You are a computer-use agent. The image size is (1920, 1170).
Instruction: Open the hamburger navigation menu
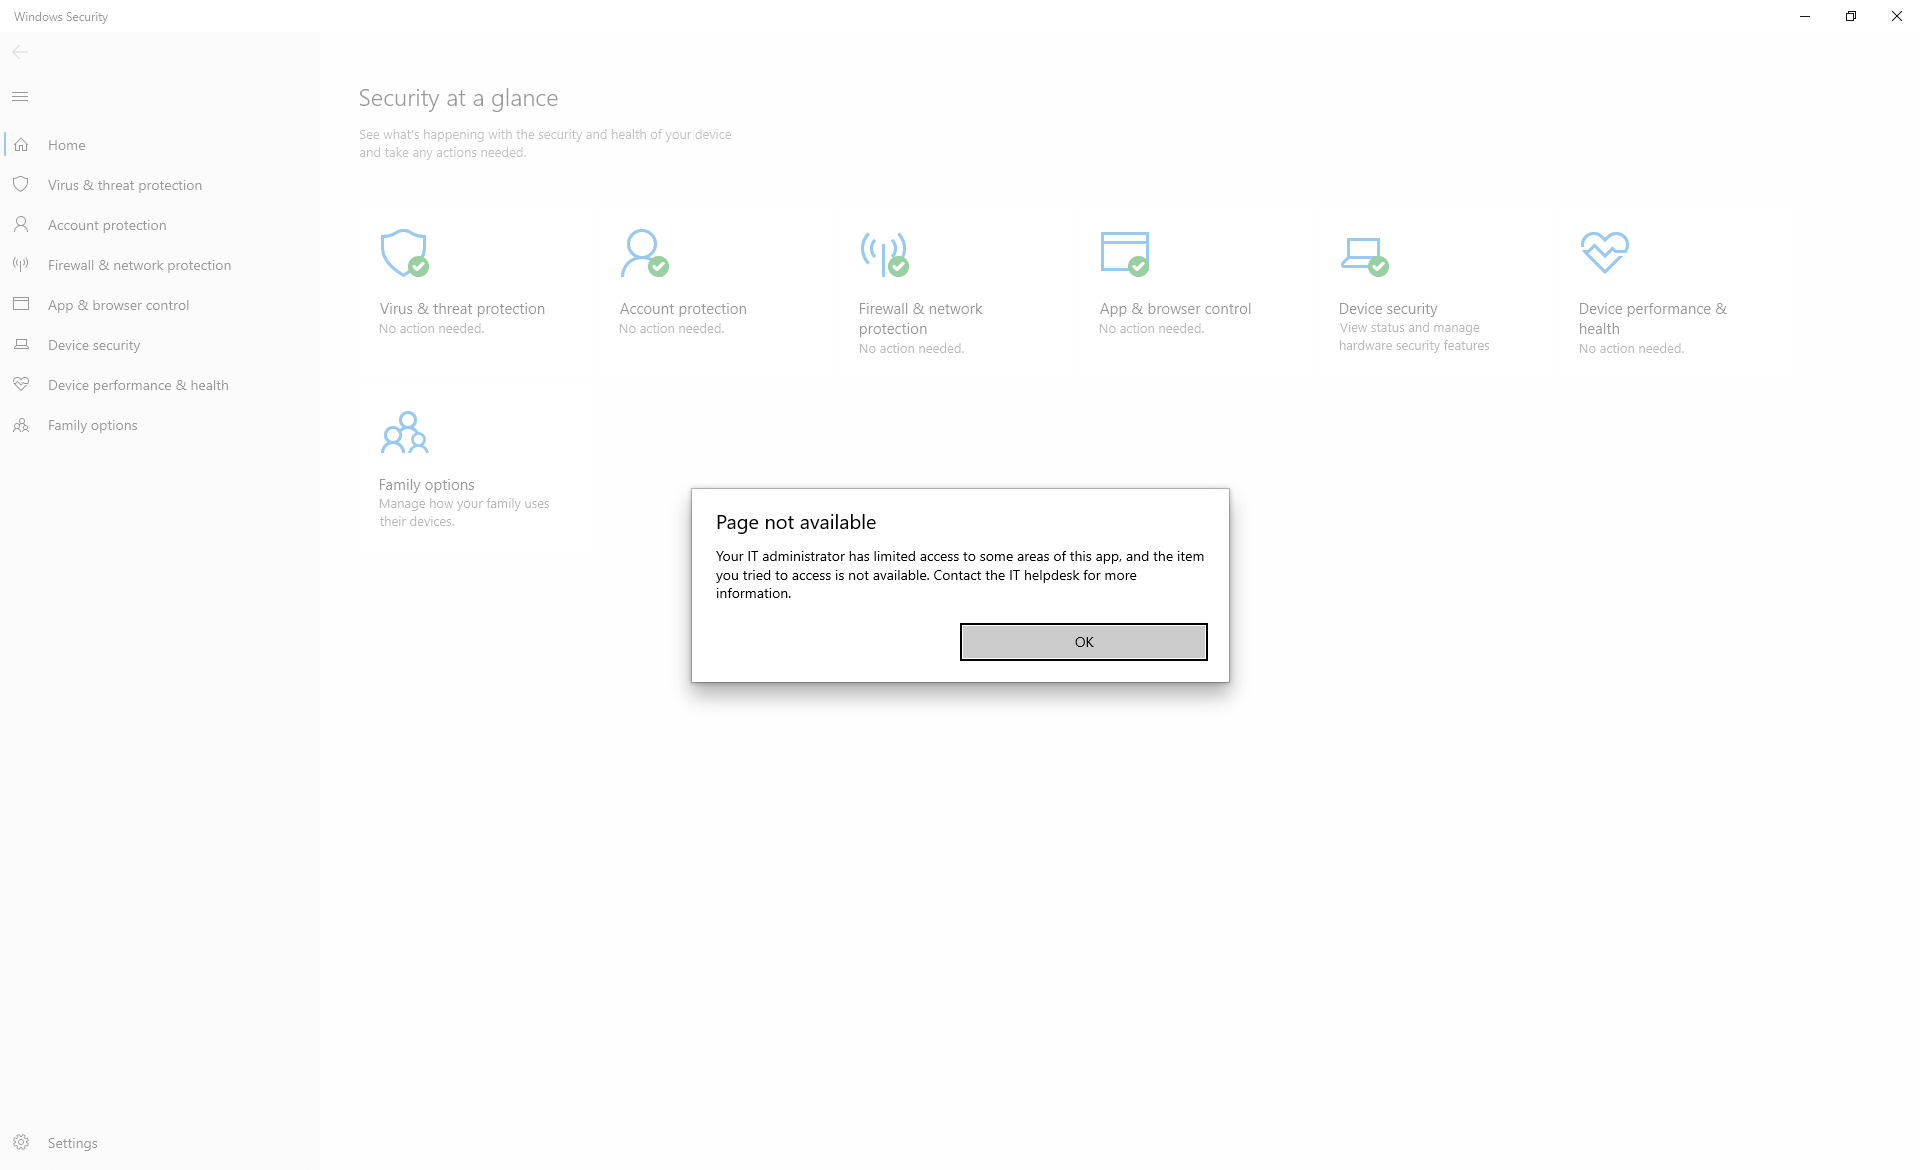20,96
